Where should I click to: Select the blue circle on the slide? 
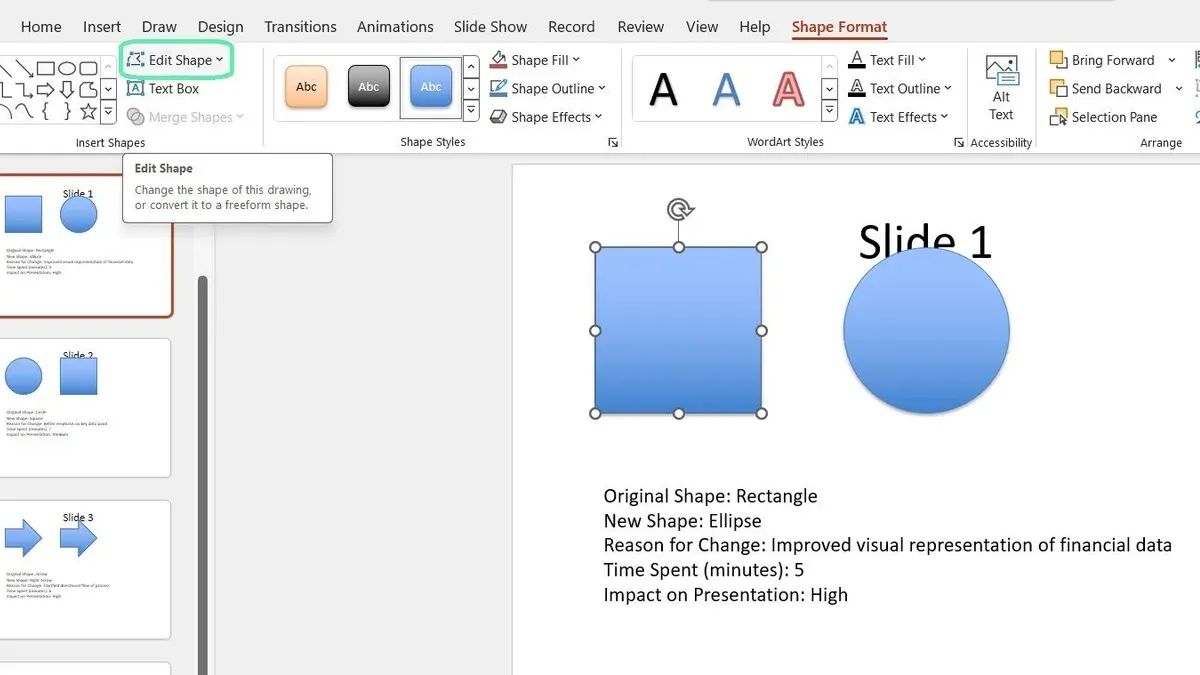coord(926,330)
